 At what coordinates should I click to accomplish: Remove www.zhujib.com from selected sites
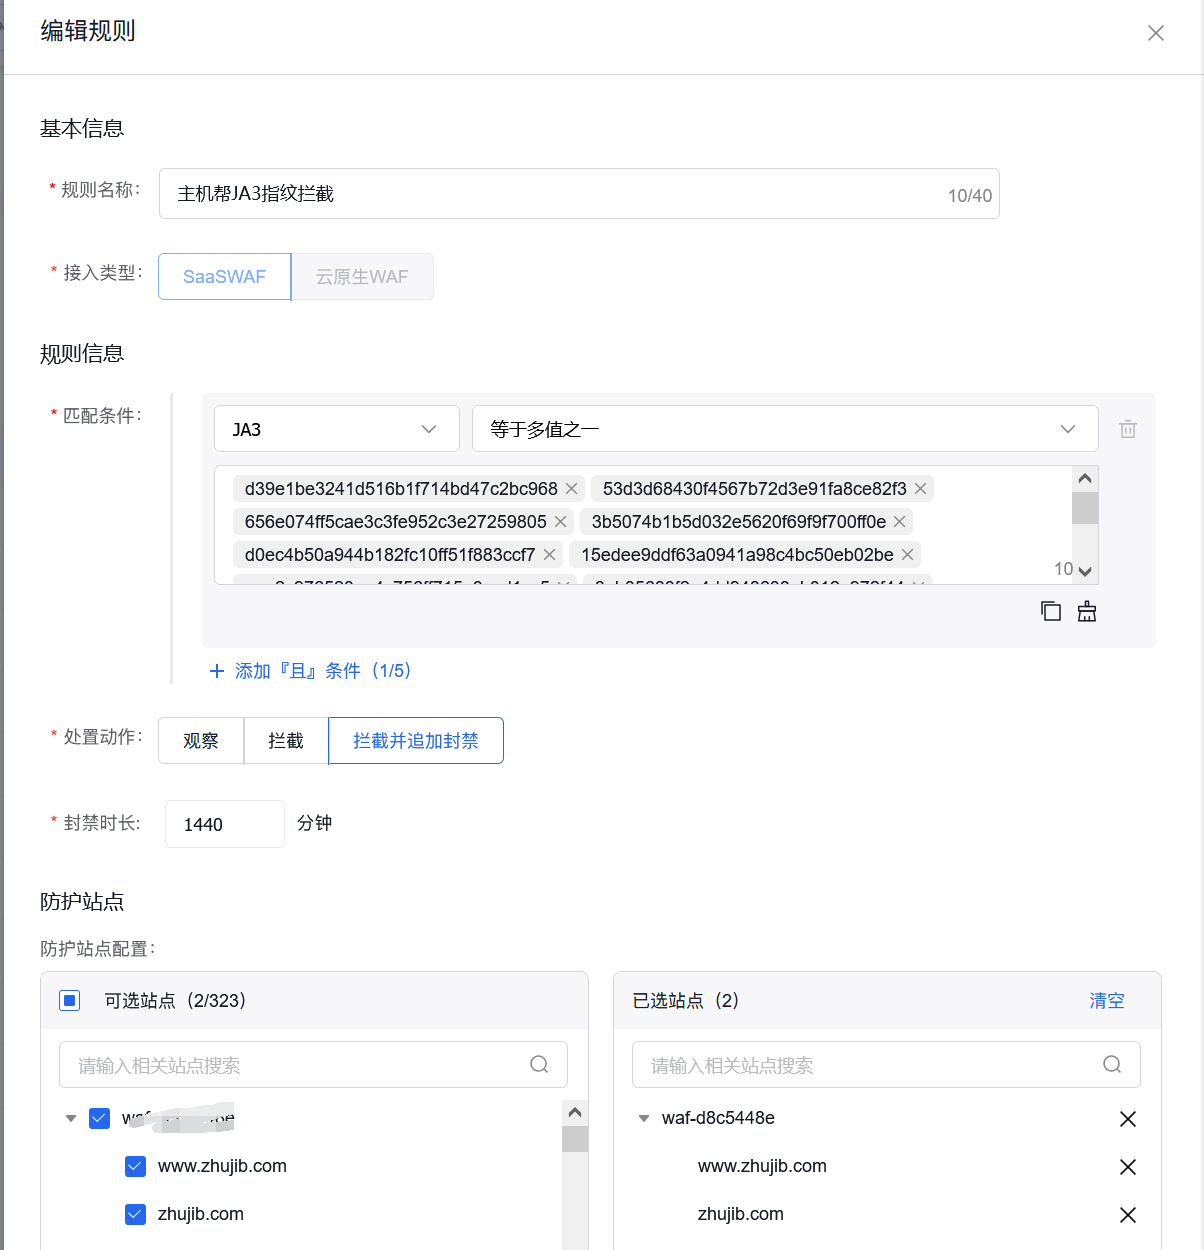pyautogui.click(x=1127, y=1166)
